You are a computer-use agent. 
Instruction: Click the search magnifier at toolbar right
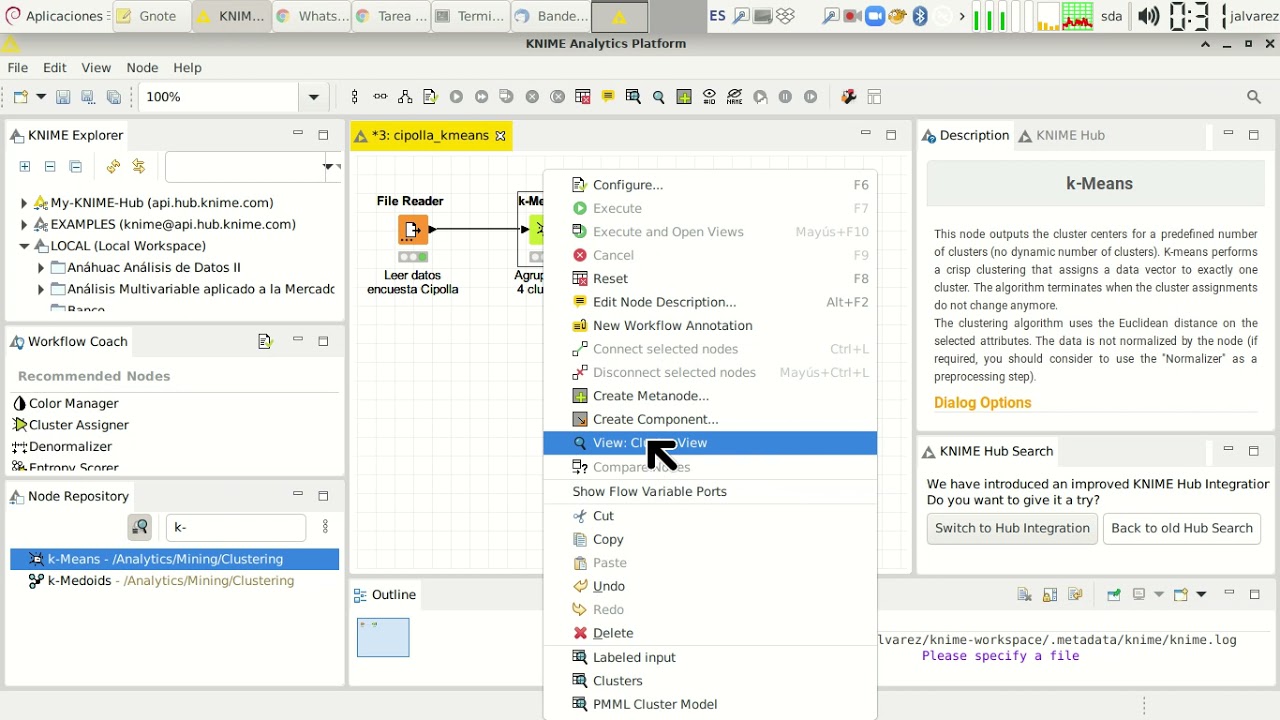pyautogui.click(x=1254, y=97)
